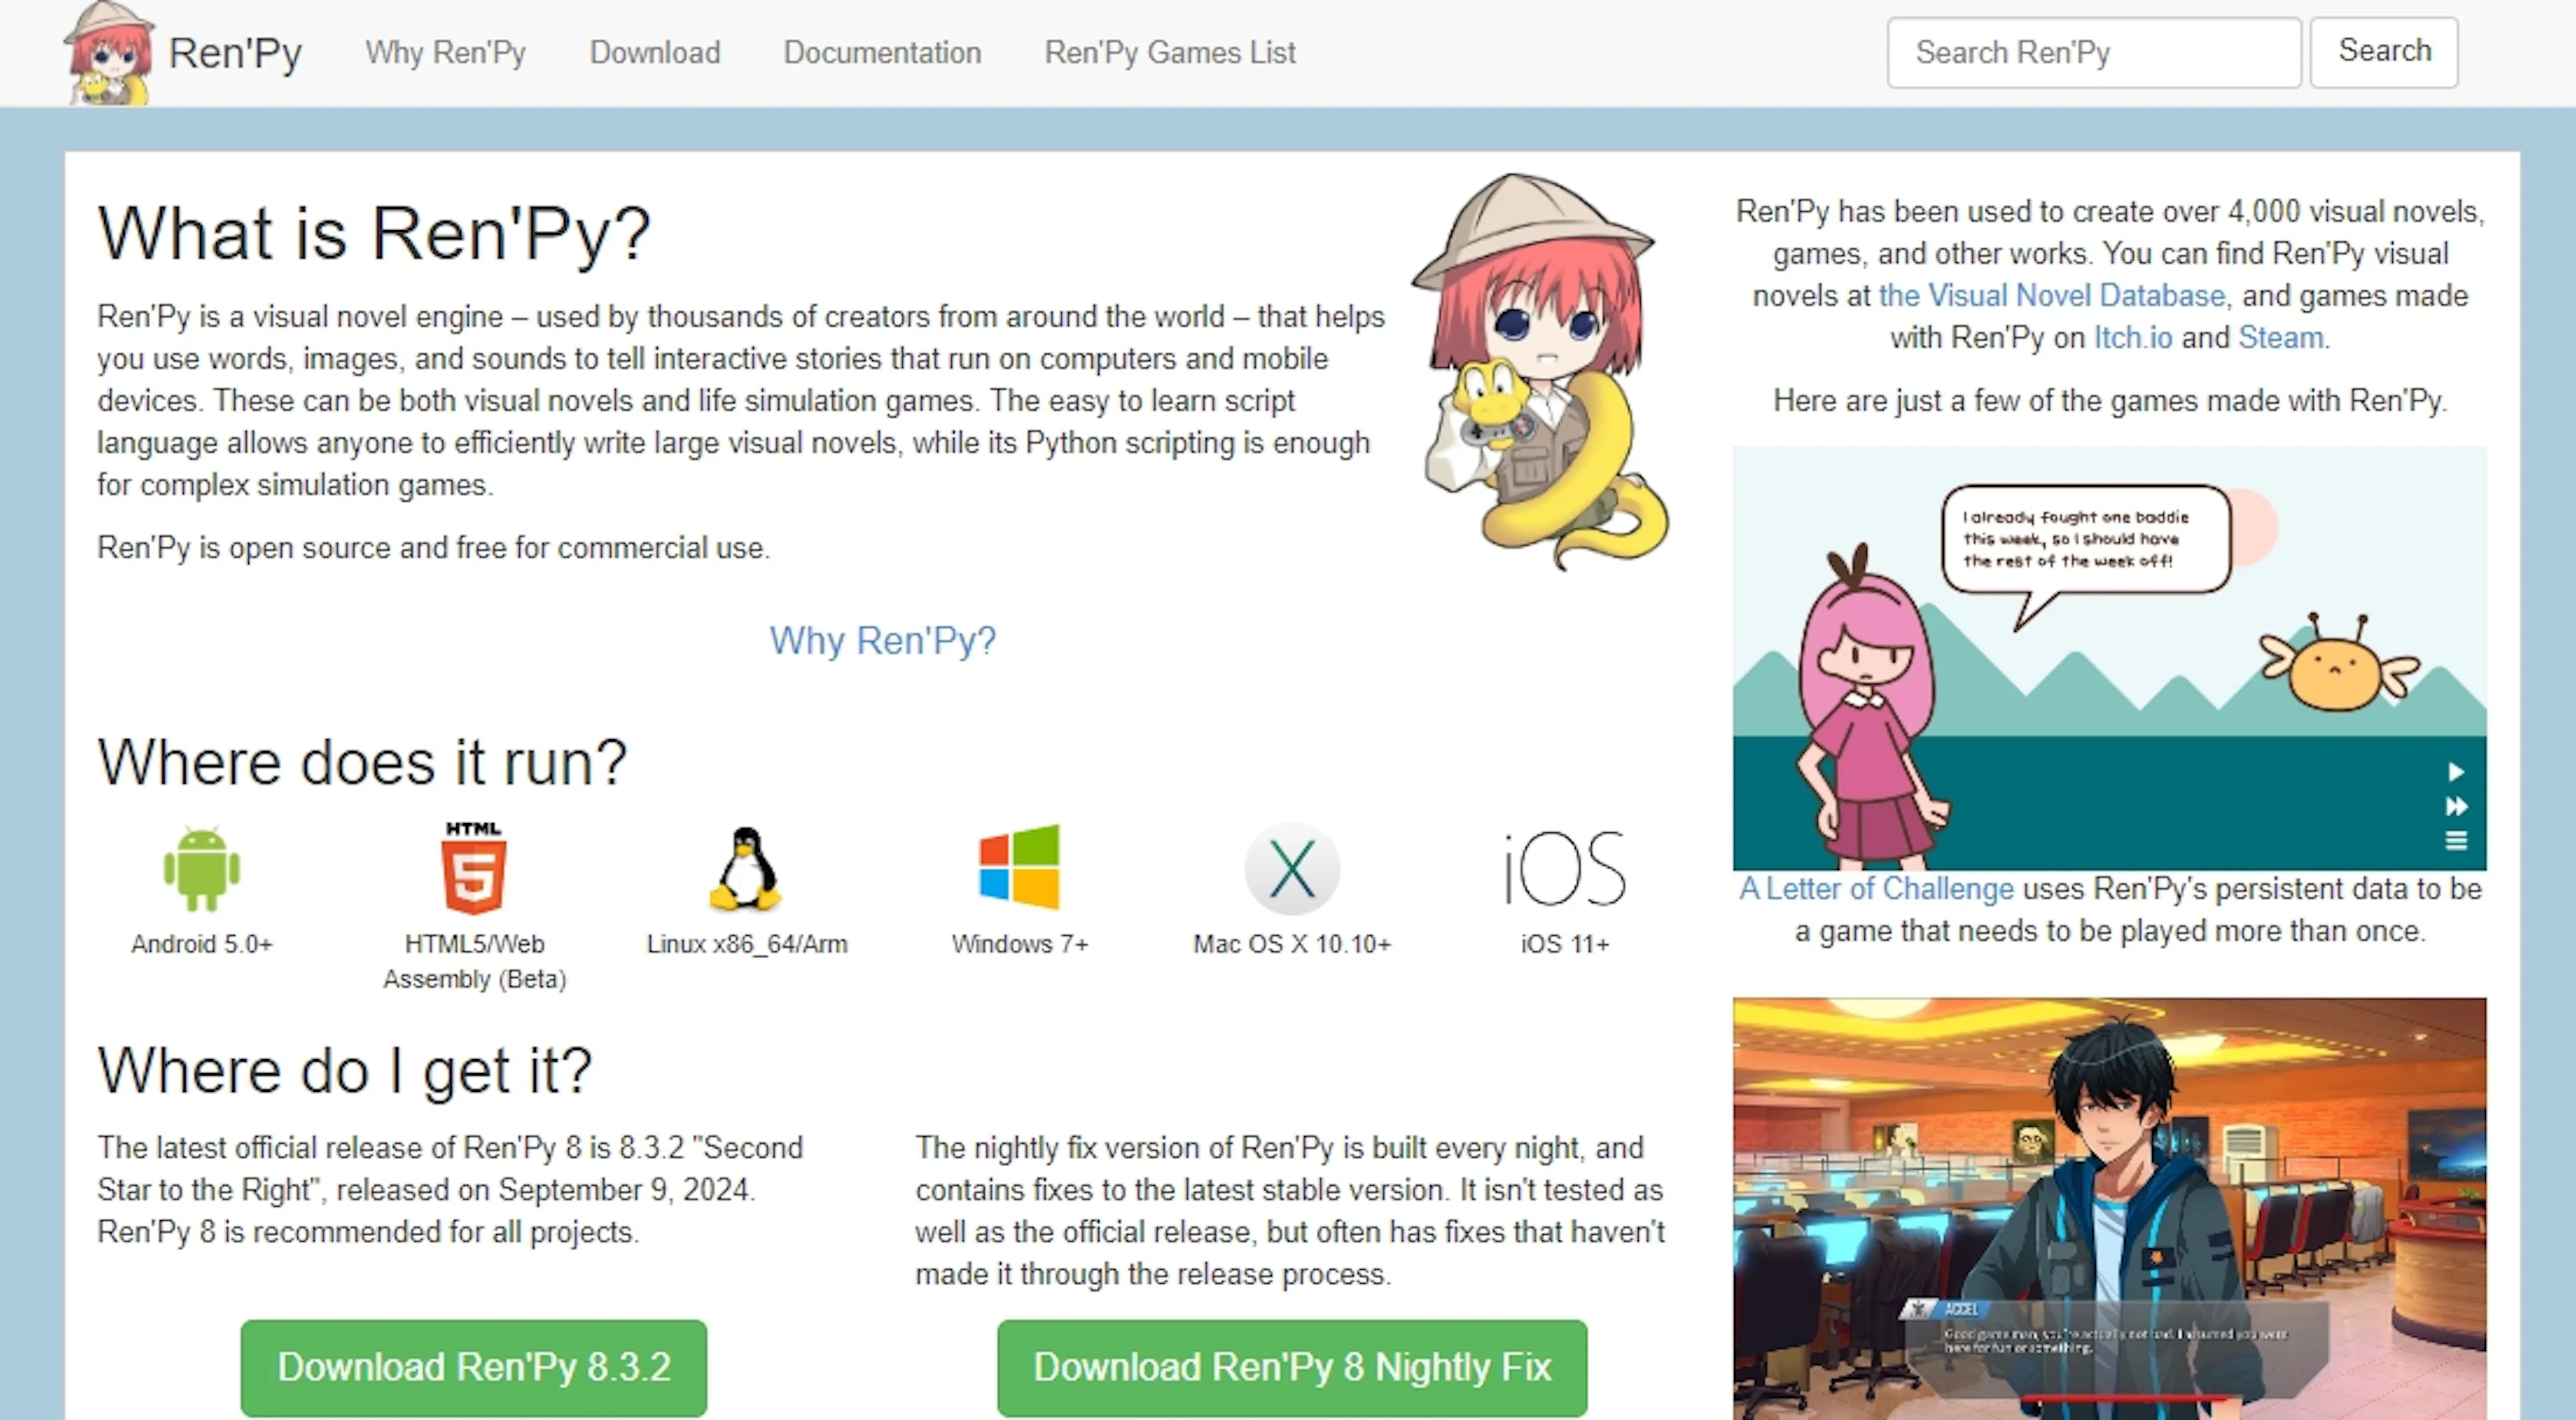Click the Where does it run? heading
Image resolution: width=2576 pixels, height=1420 pixels.
(x=362, y=763)
